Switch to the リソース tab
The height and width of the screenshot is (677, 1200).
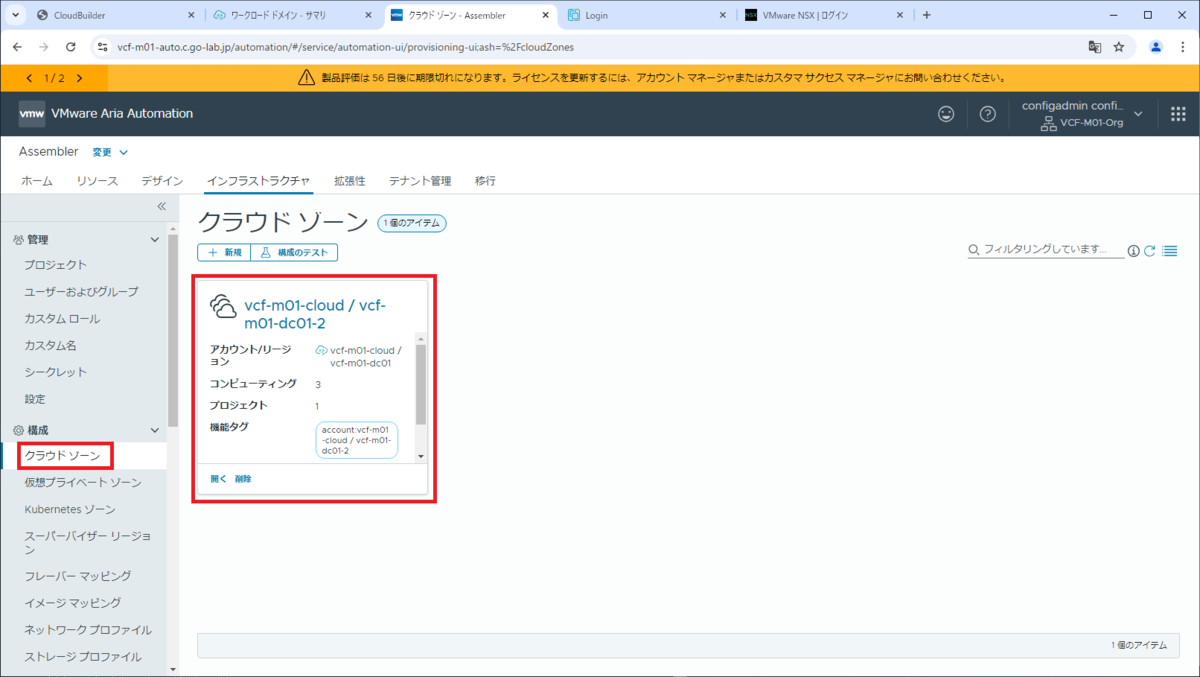[x=97, y=181]
